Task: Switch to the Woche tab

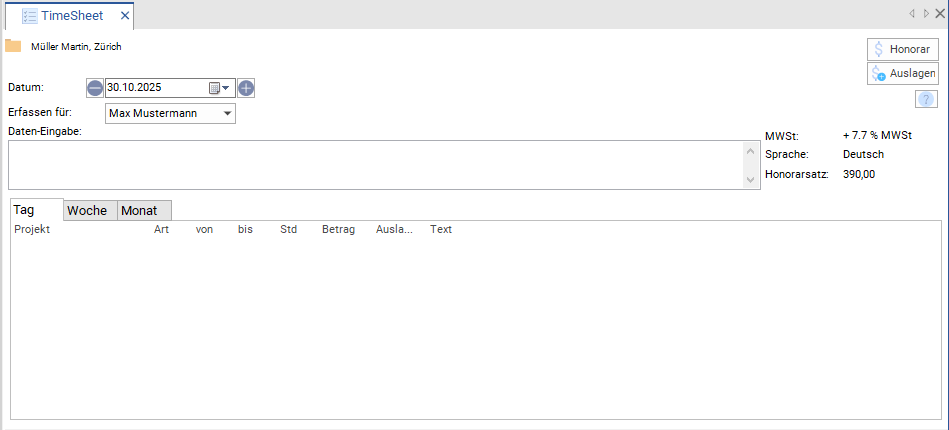Action: click(90, 211)
